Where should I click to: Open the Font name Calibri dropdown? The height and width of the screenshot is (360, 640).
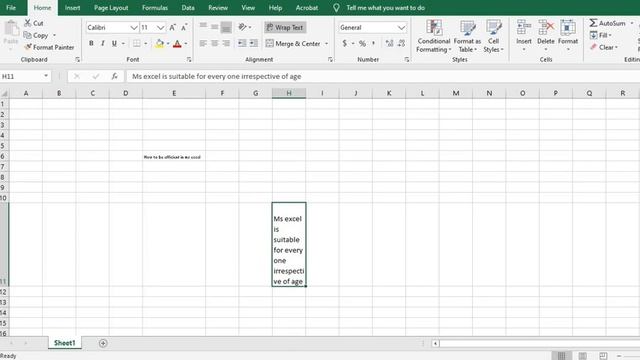pos(133,27)
